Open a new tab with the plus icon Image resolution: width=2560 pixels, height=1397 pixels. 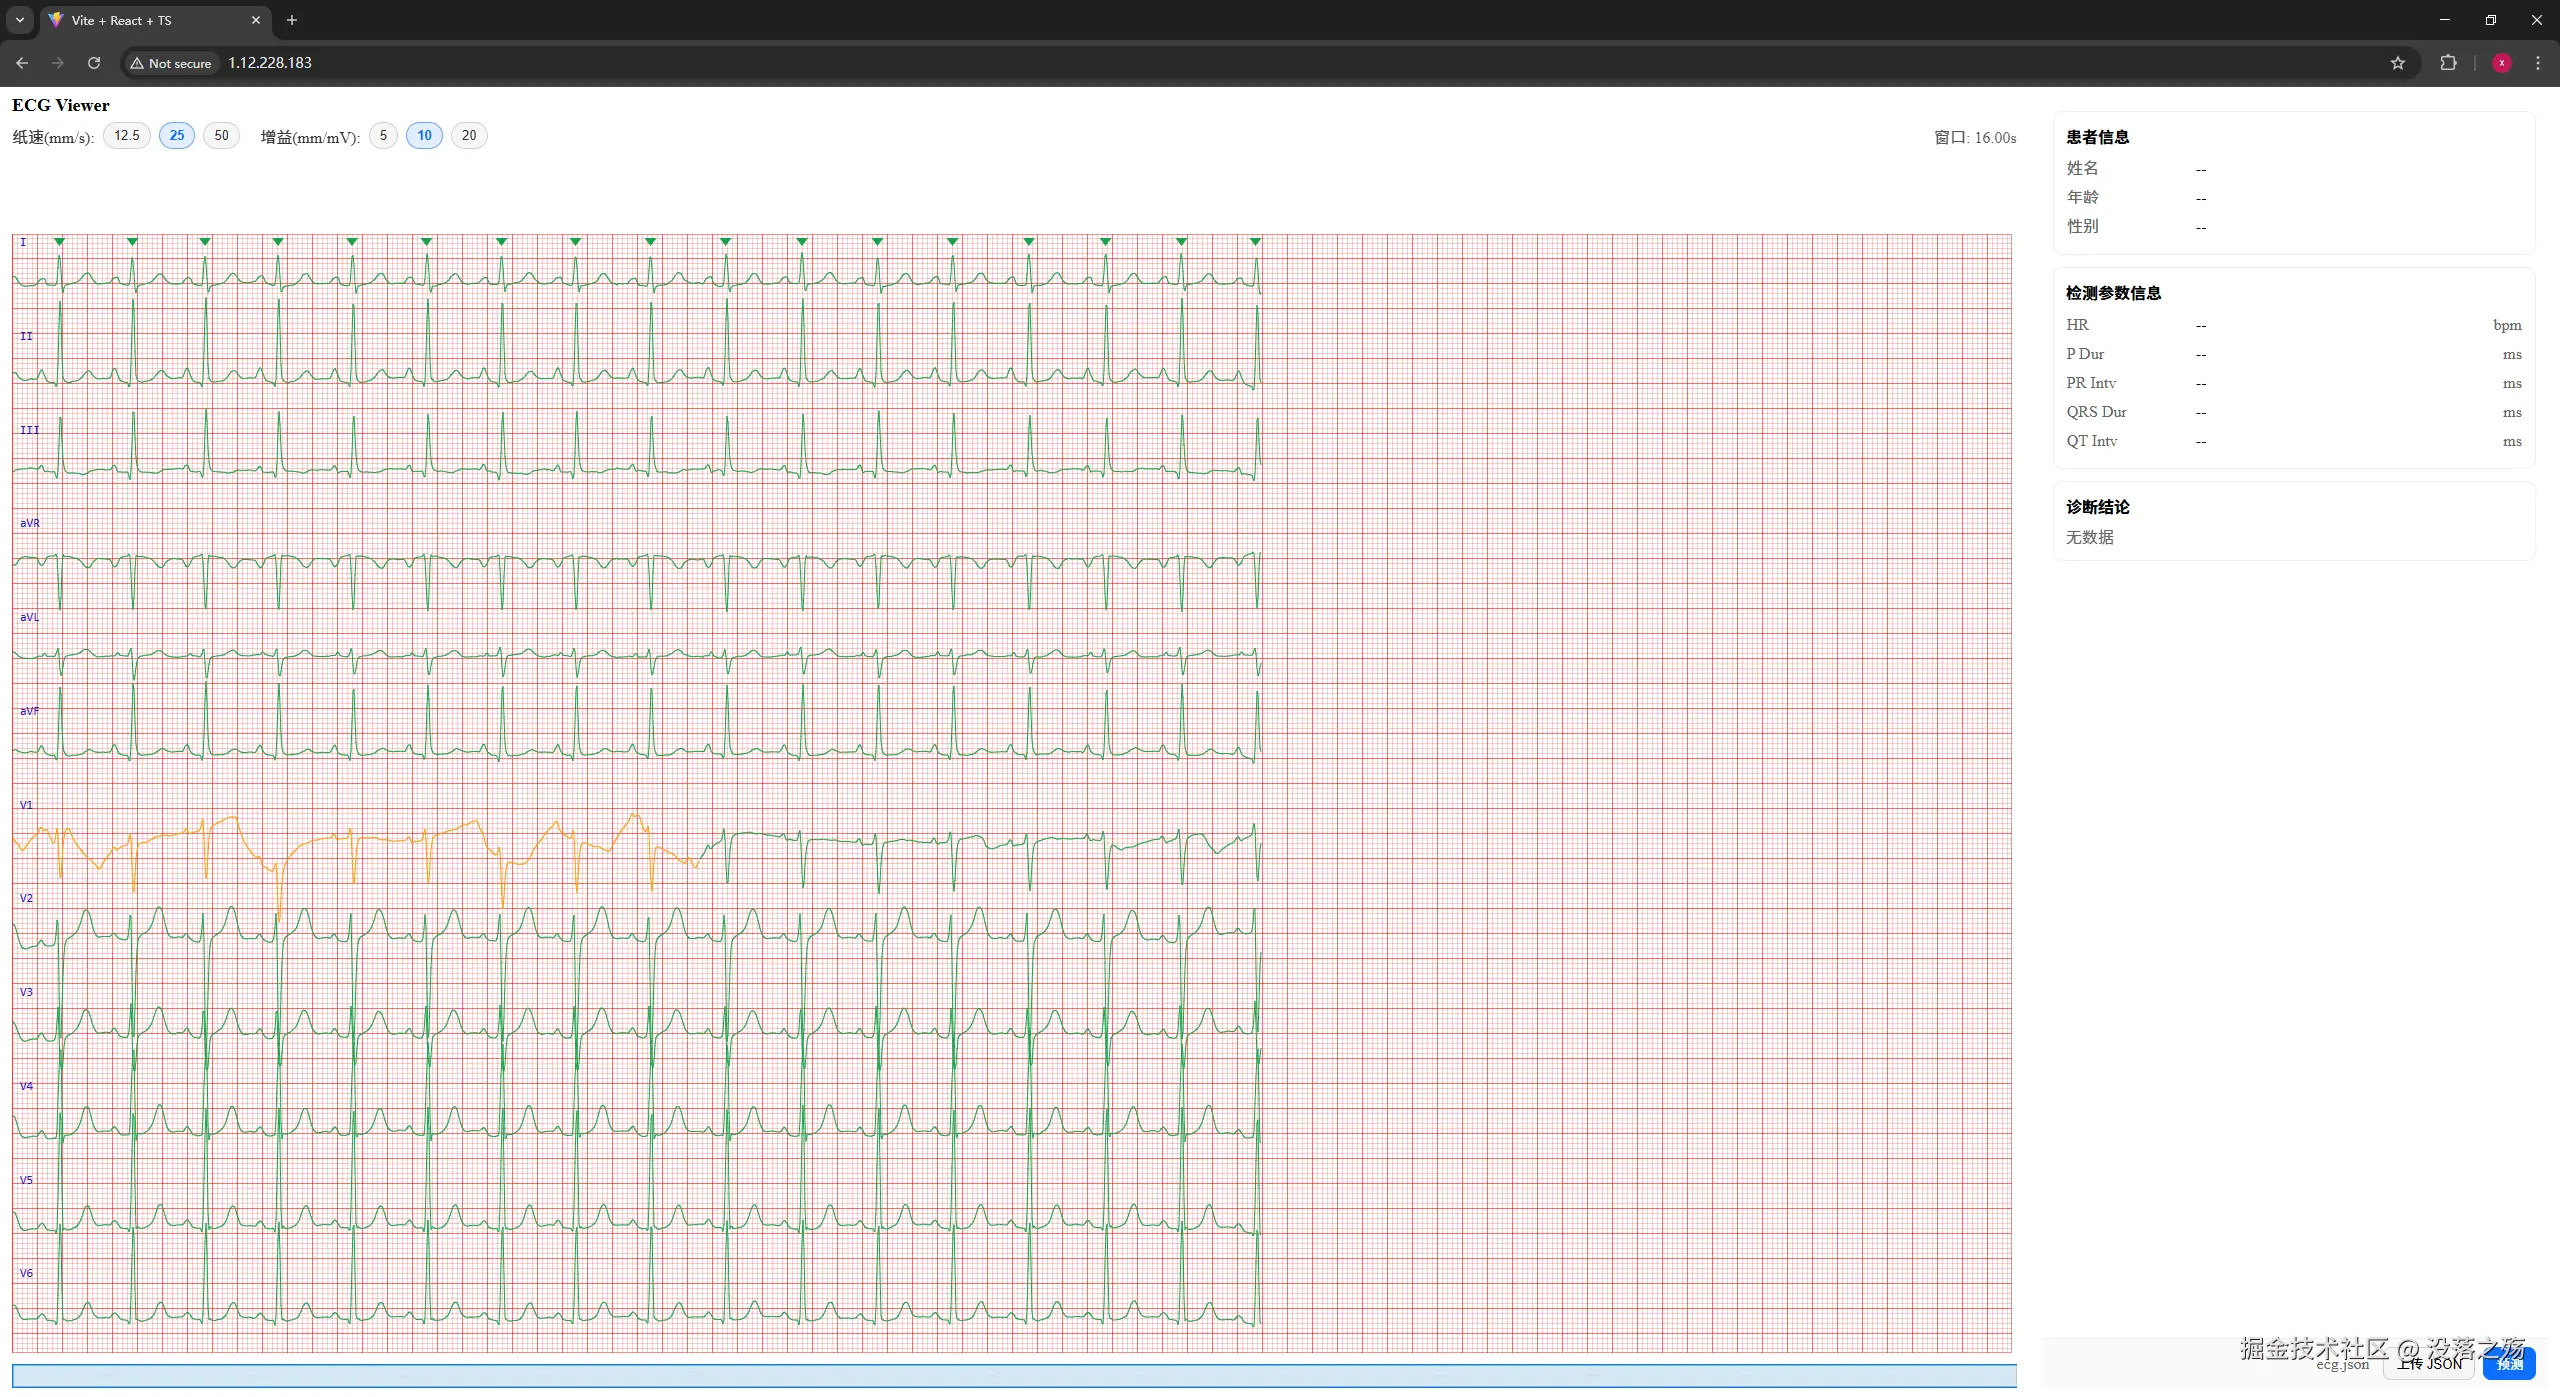click(292, 20)
